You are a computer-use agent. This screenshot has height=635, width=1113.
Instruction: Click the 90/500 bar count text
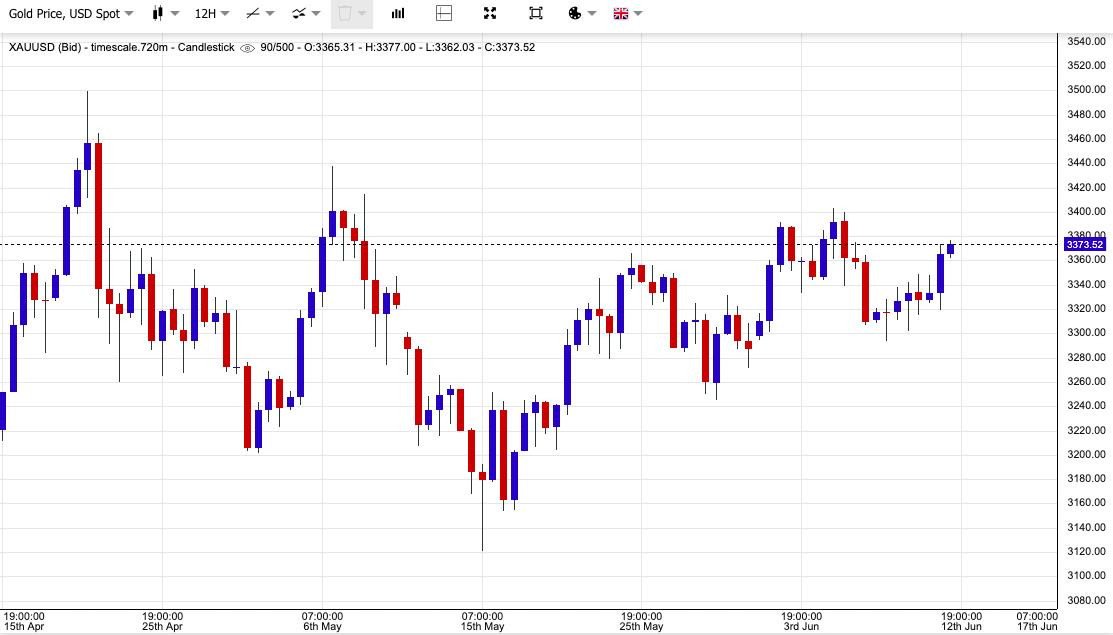[x=277, y=47]
